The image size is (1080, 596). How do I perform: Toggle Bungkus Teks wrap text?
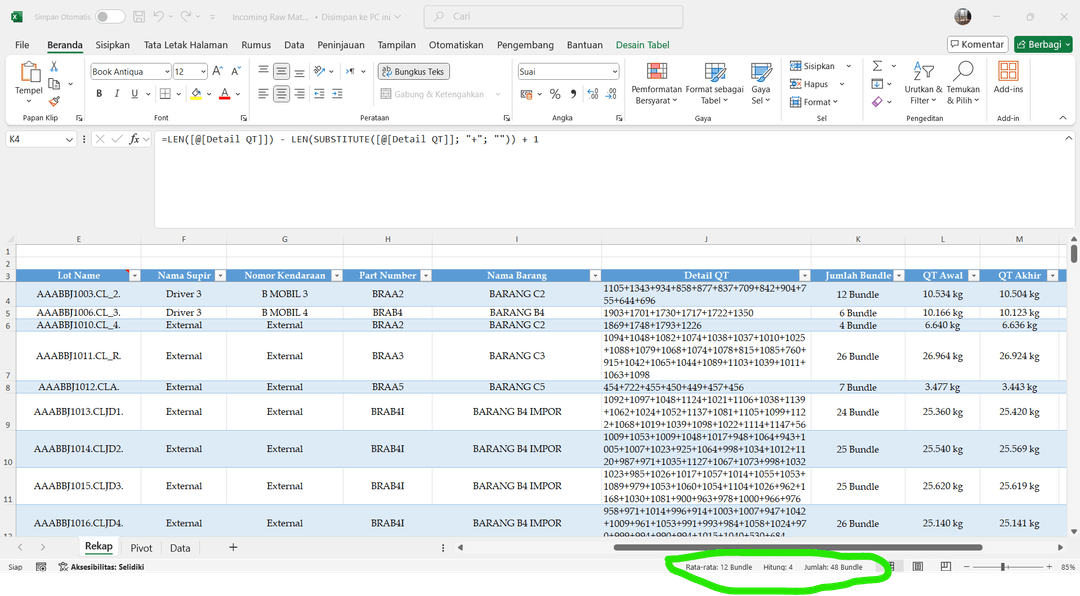coord(414,72)
